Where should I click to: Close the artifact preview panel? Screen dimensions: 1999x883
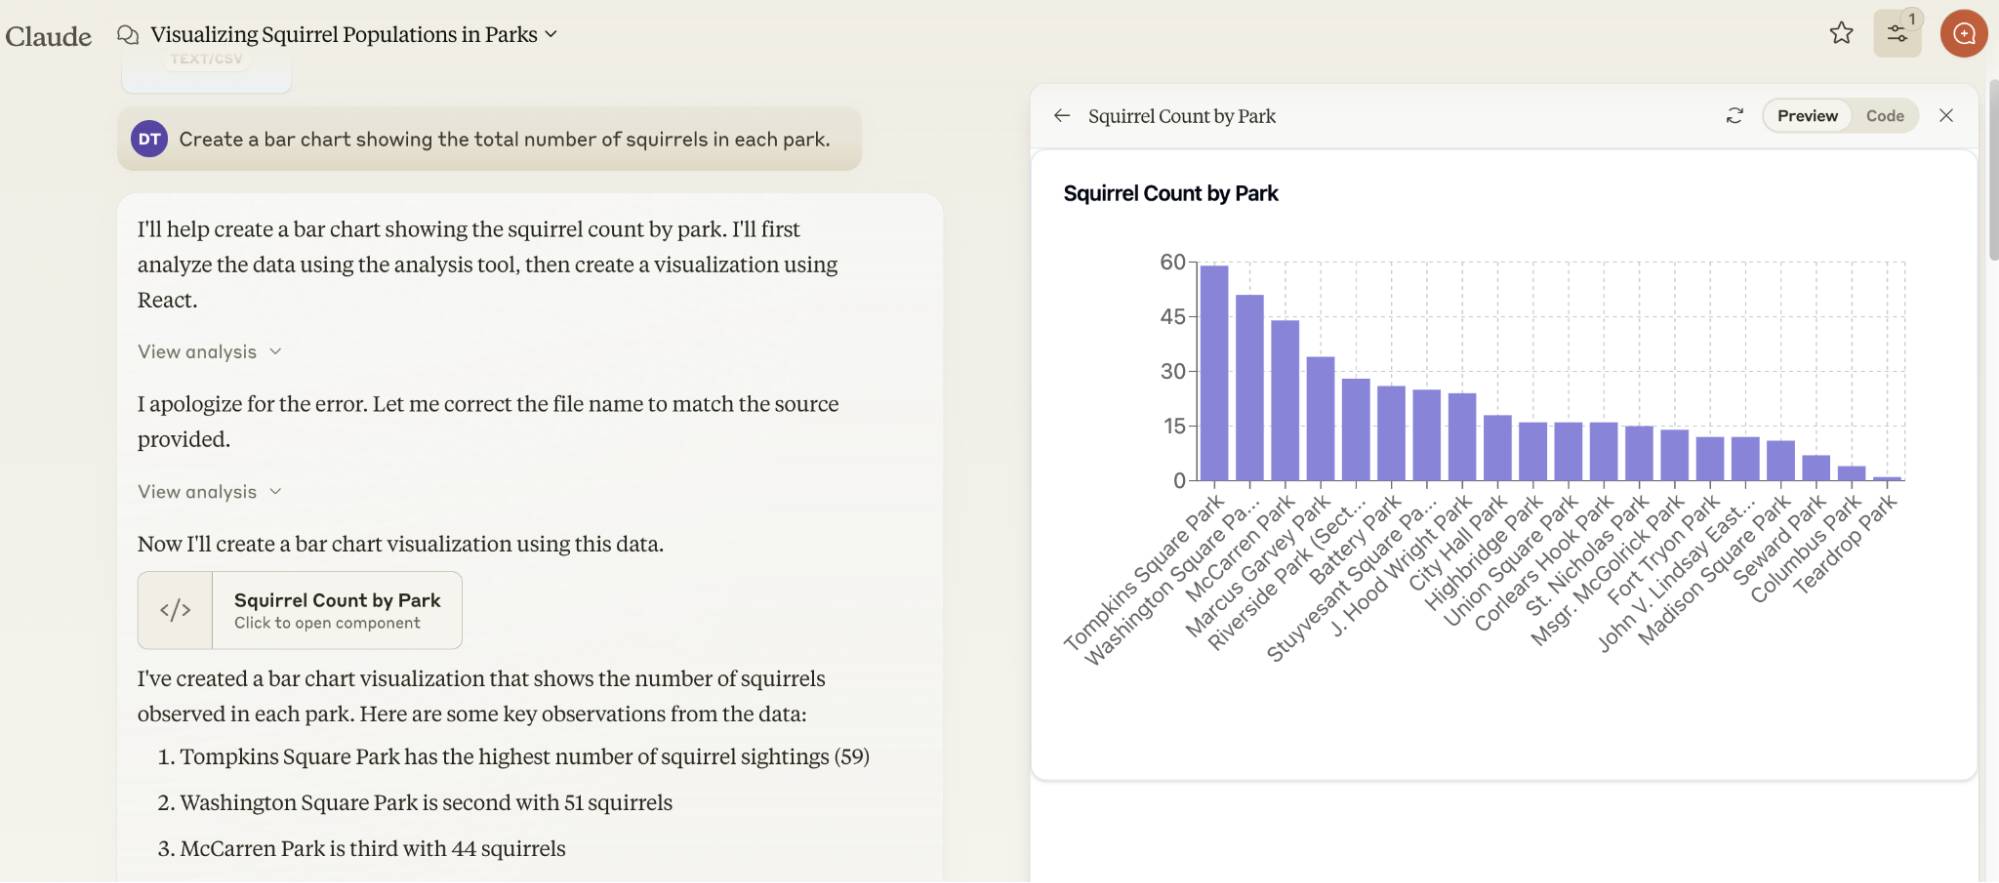click(x=1946, y=116)
